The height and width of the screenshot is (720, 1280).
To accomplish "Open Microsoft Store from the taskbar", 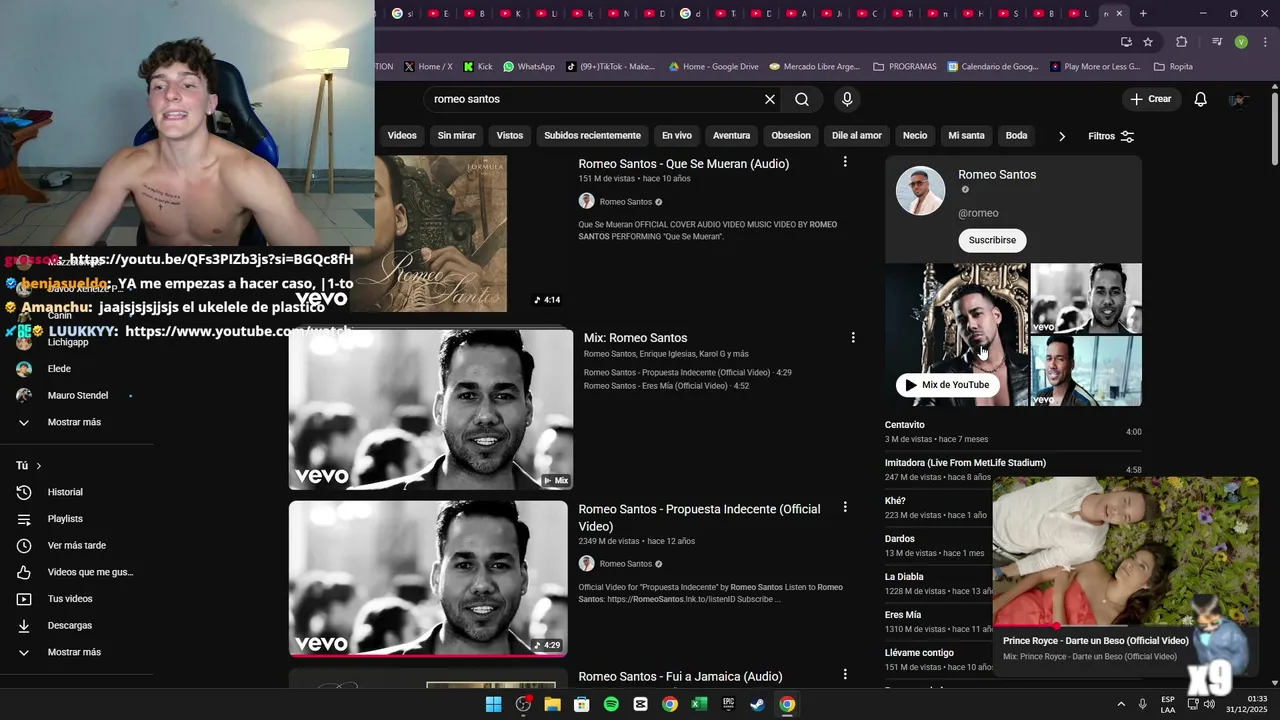I will tap(581, 704).
